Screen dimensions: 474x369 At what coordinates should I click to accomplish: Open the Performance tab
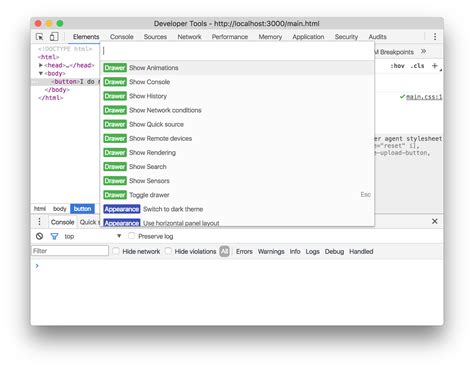coord(230,37)
